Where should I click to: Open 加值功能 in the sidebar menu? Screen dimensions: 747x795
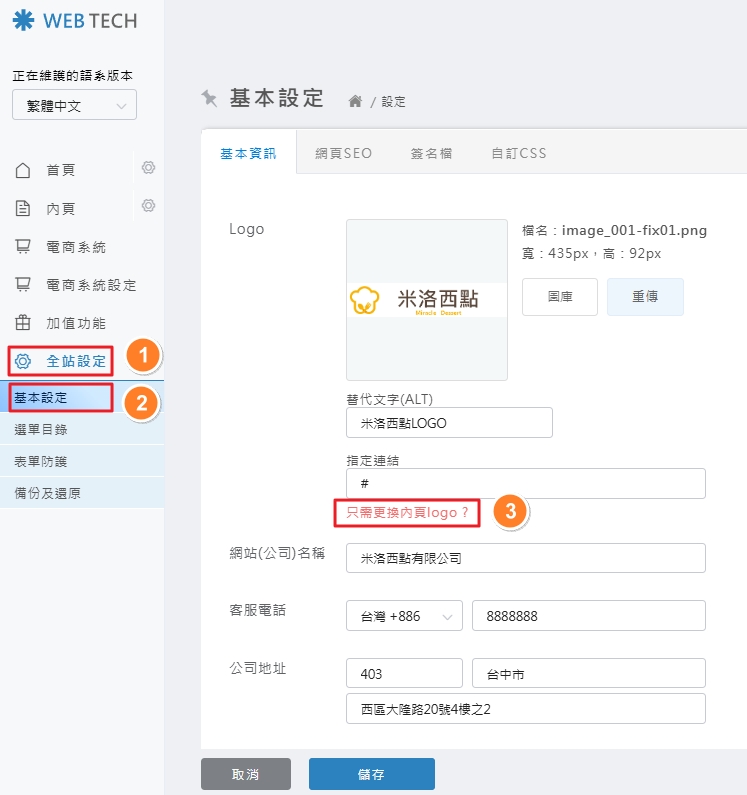76,323
